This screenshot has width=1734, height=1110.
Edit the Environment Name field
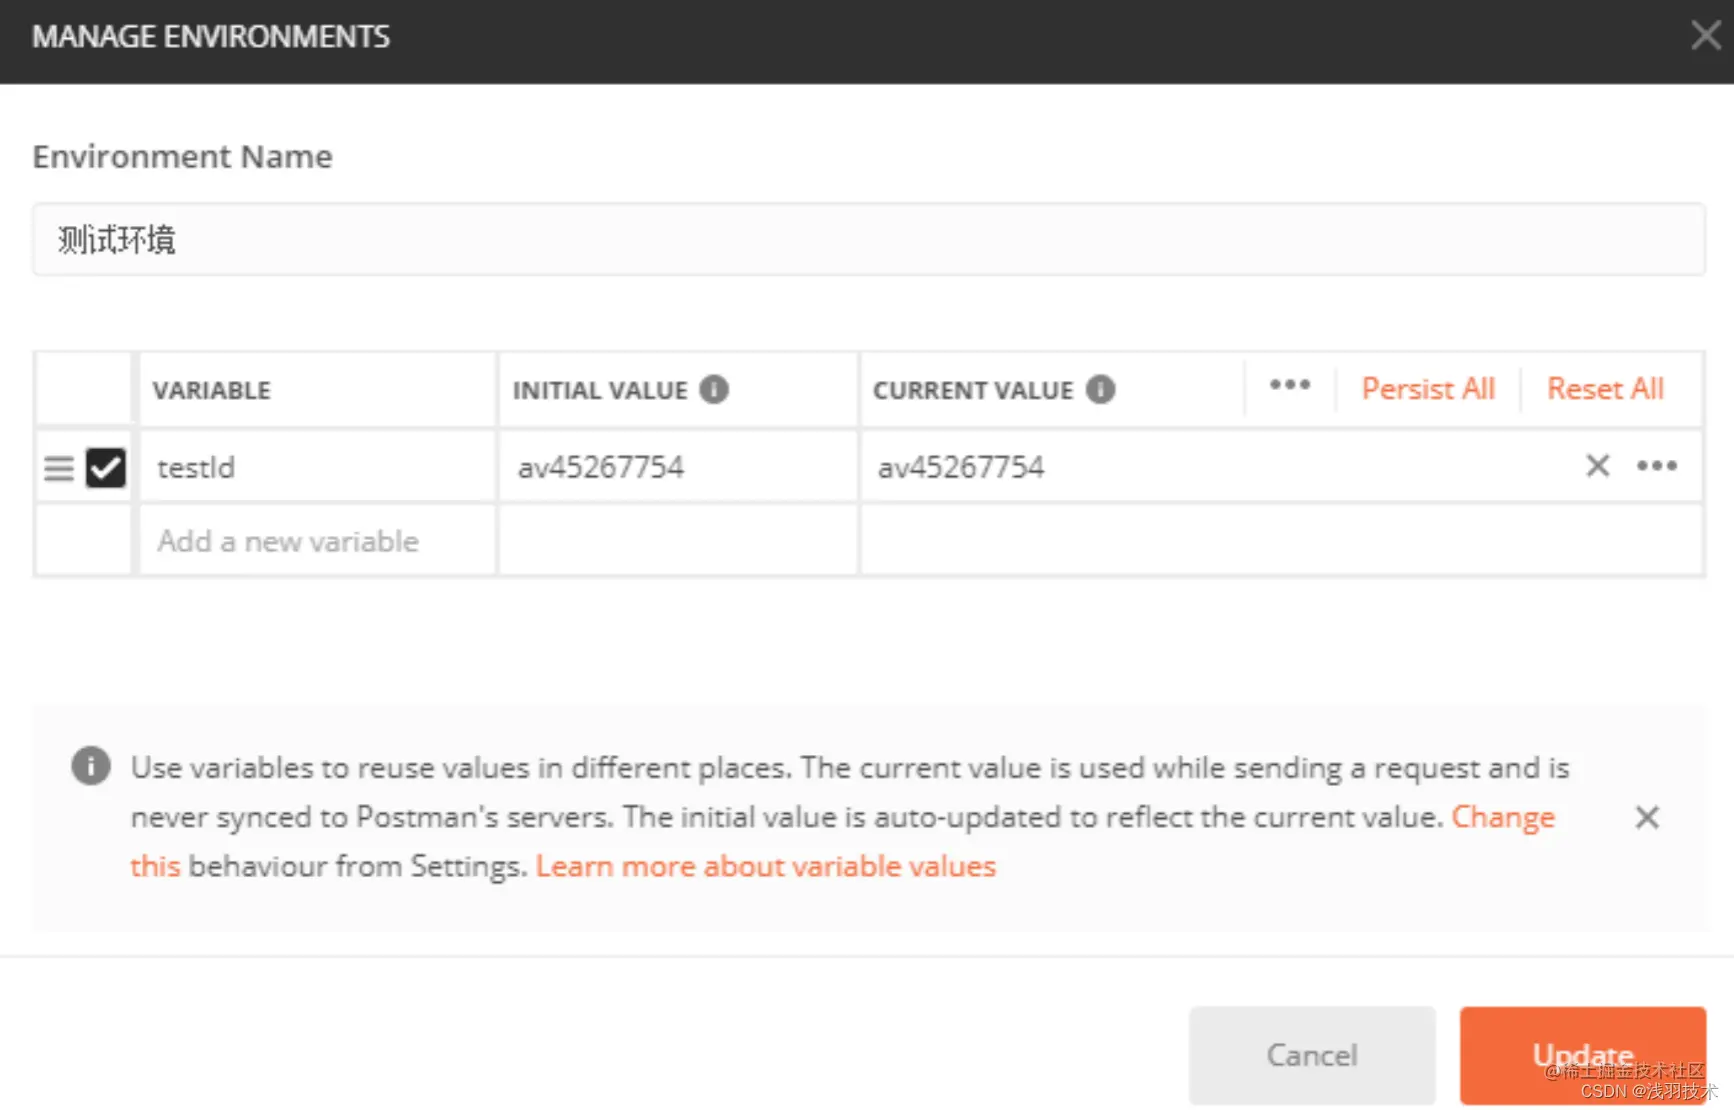pyautogui.click(x=868, y=240)
